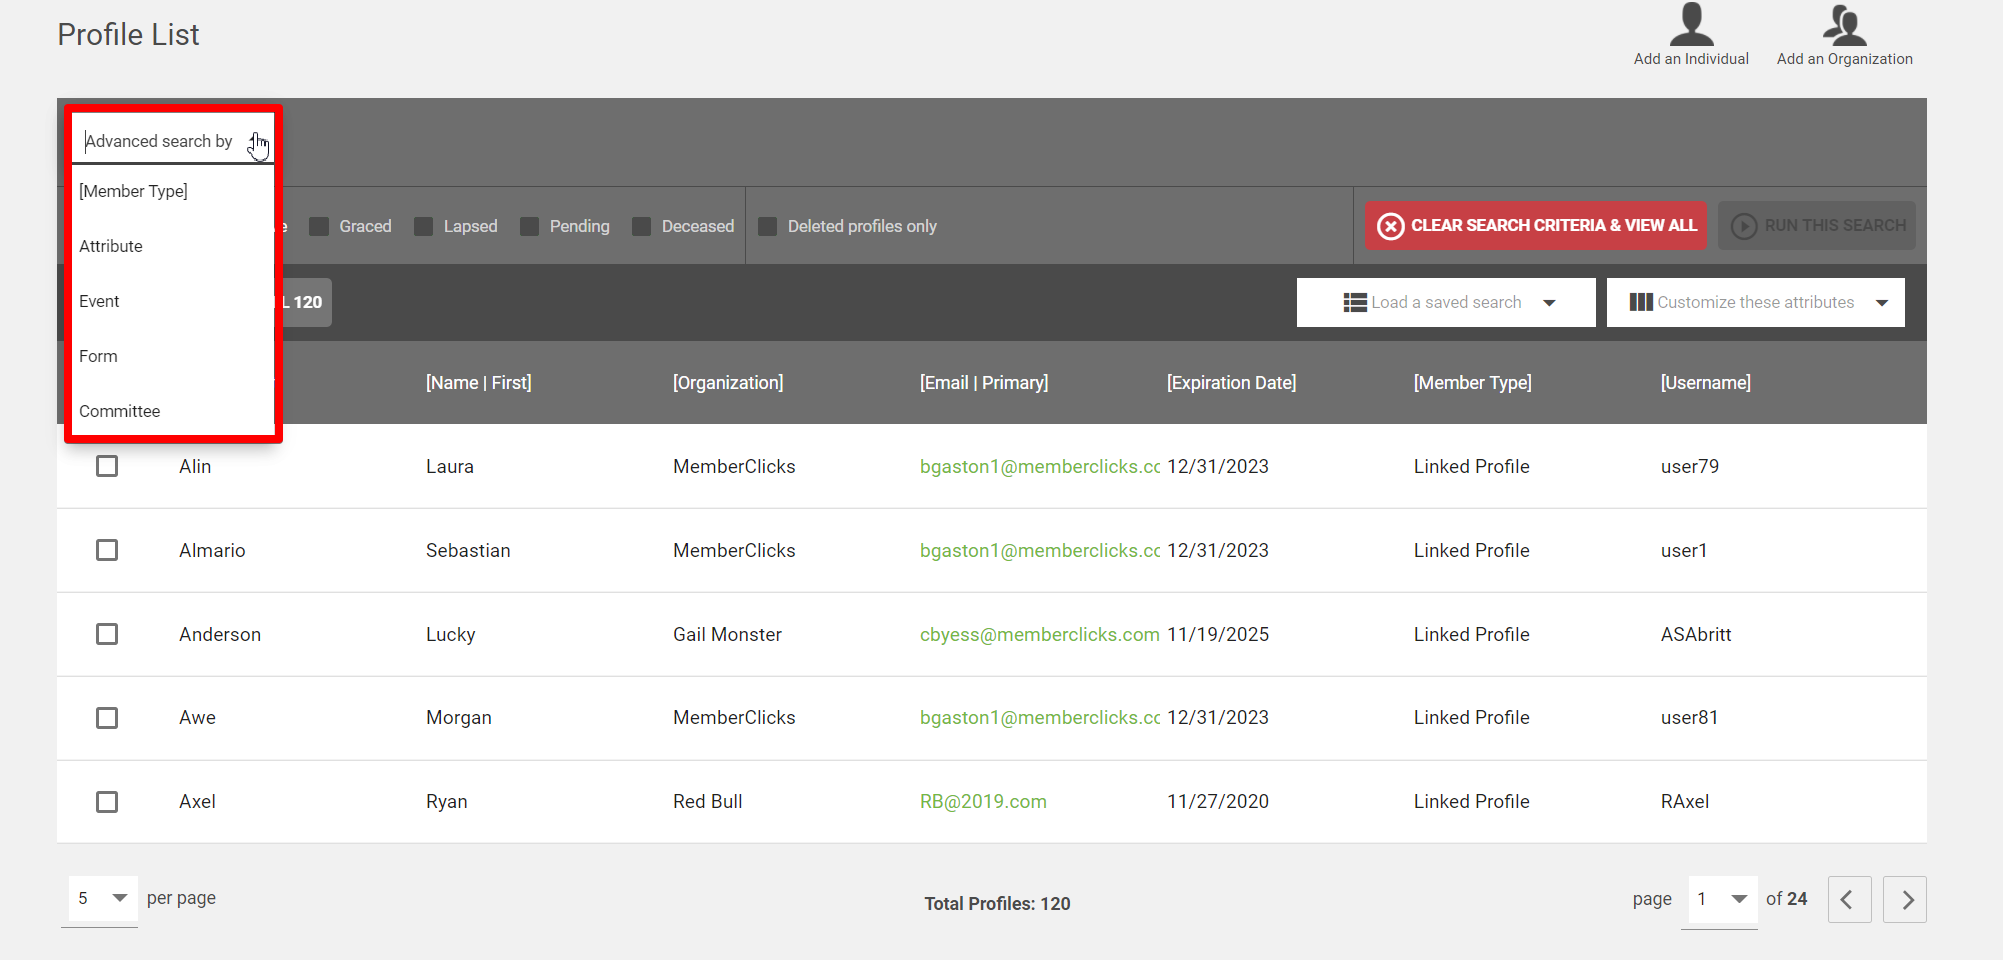Click the first name Ryan cell
The height and width of the screenshot is (960, 2003).
coord(446,802)
